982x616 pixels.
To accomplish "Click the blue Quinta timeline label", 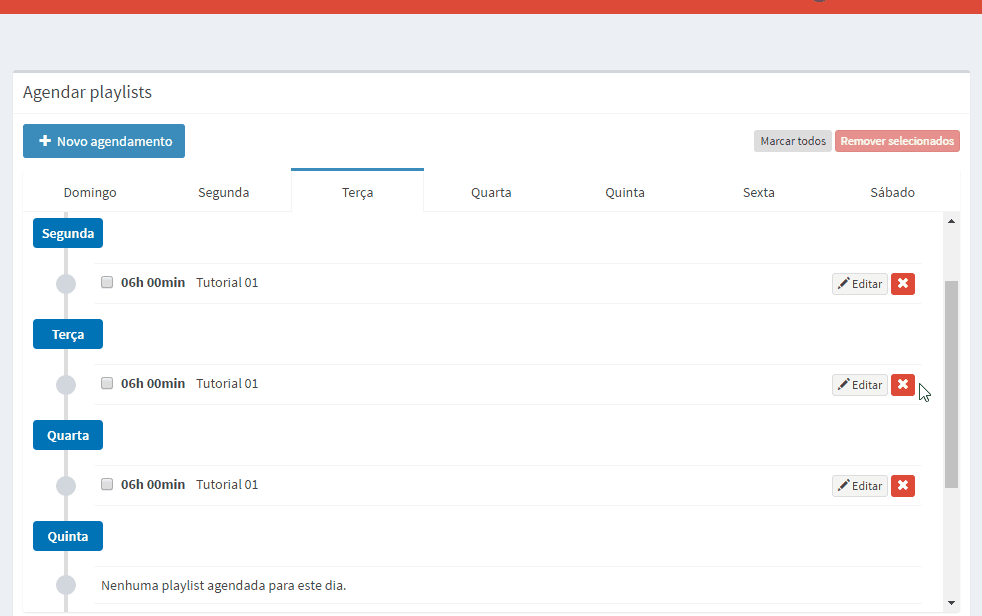I will click(x=68, y=536).
